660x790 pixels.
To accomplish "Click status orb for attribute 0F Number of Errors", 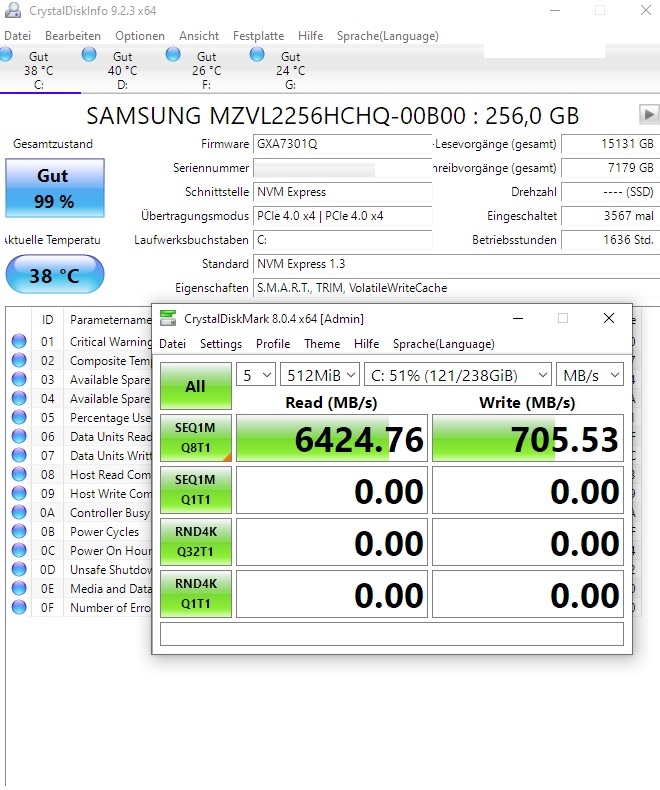I will click(19, 607).
